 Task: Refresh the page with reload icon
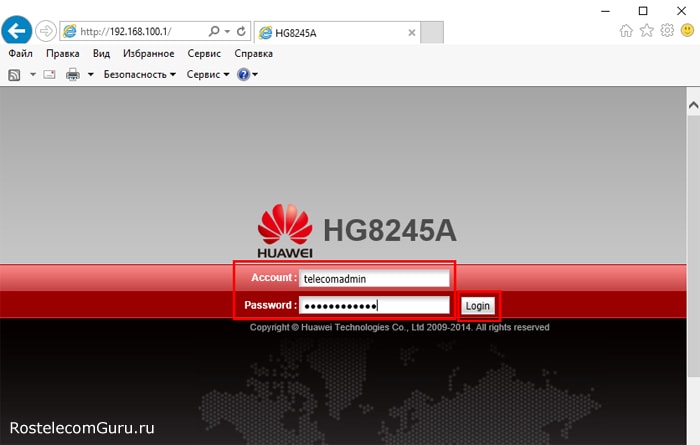click(x=241, y=32)
